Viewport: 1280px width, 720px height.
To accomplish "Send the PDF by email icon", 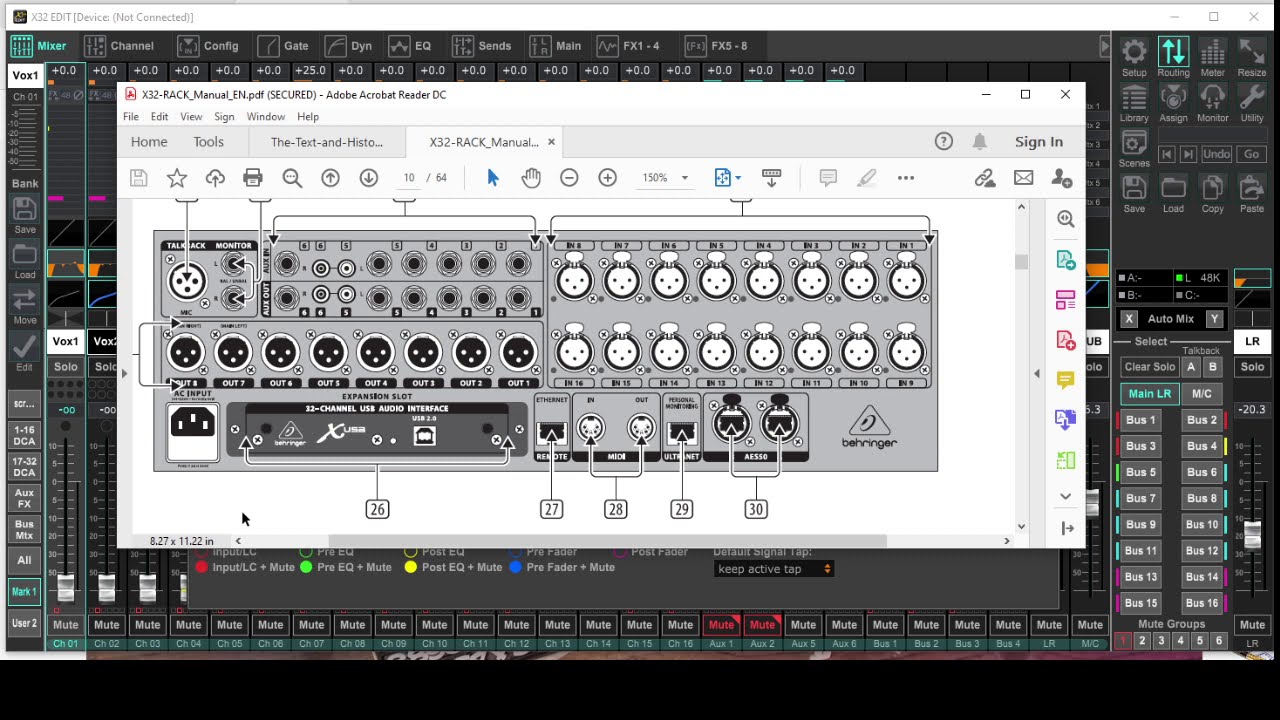I will [1023, 178].
